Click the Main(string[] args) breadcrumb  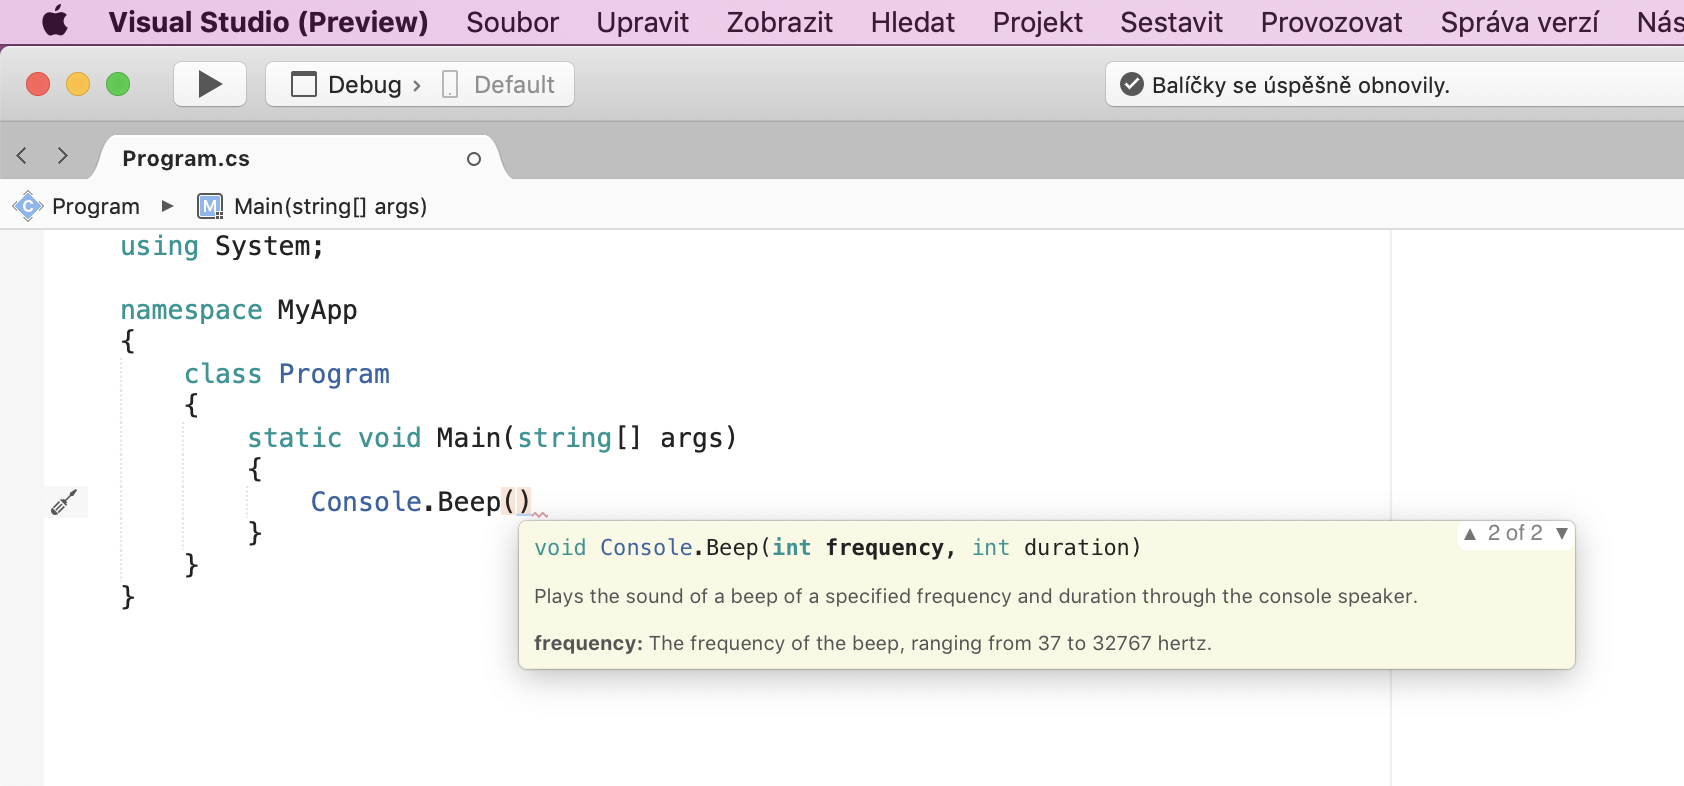click(x=330, y=206)
